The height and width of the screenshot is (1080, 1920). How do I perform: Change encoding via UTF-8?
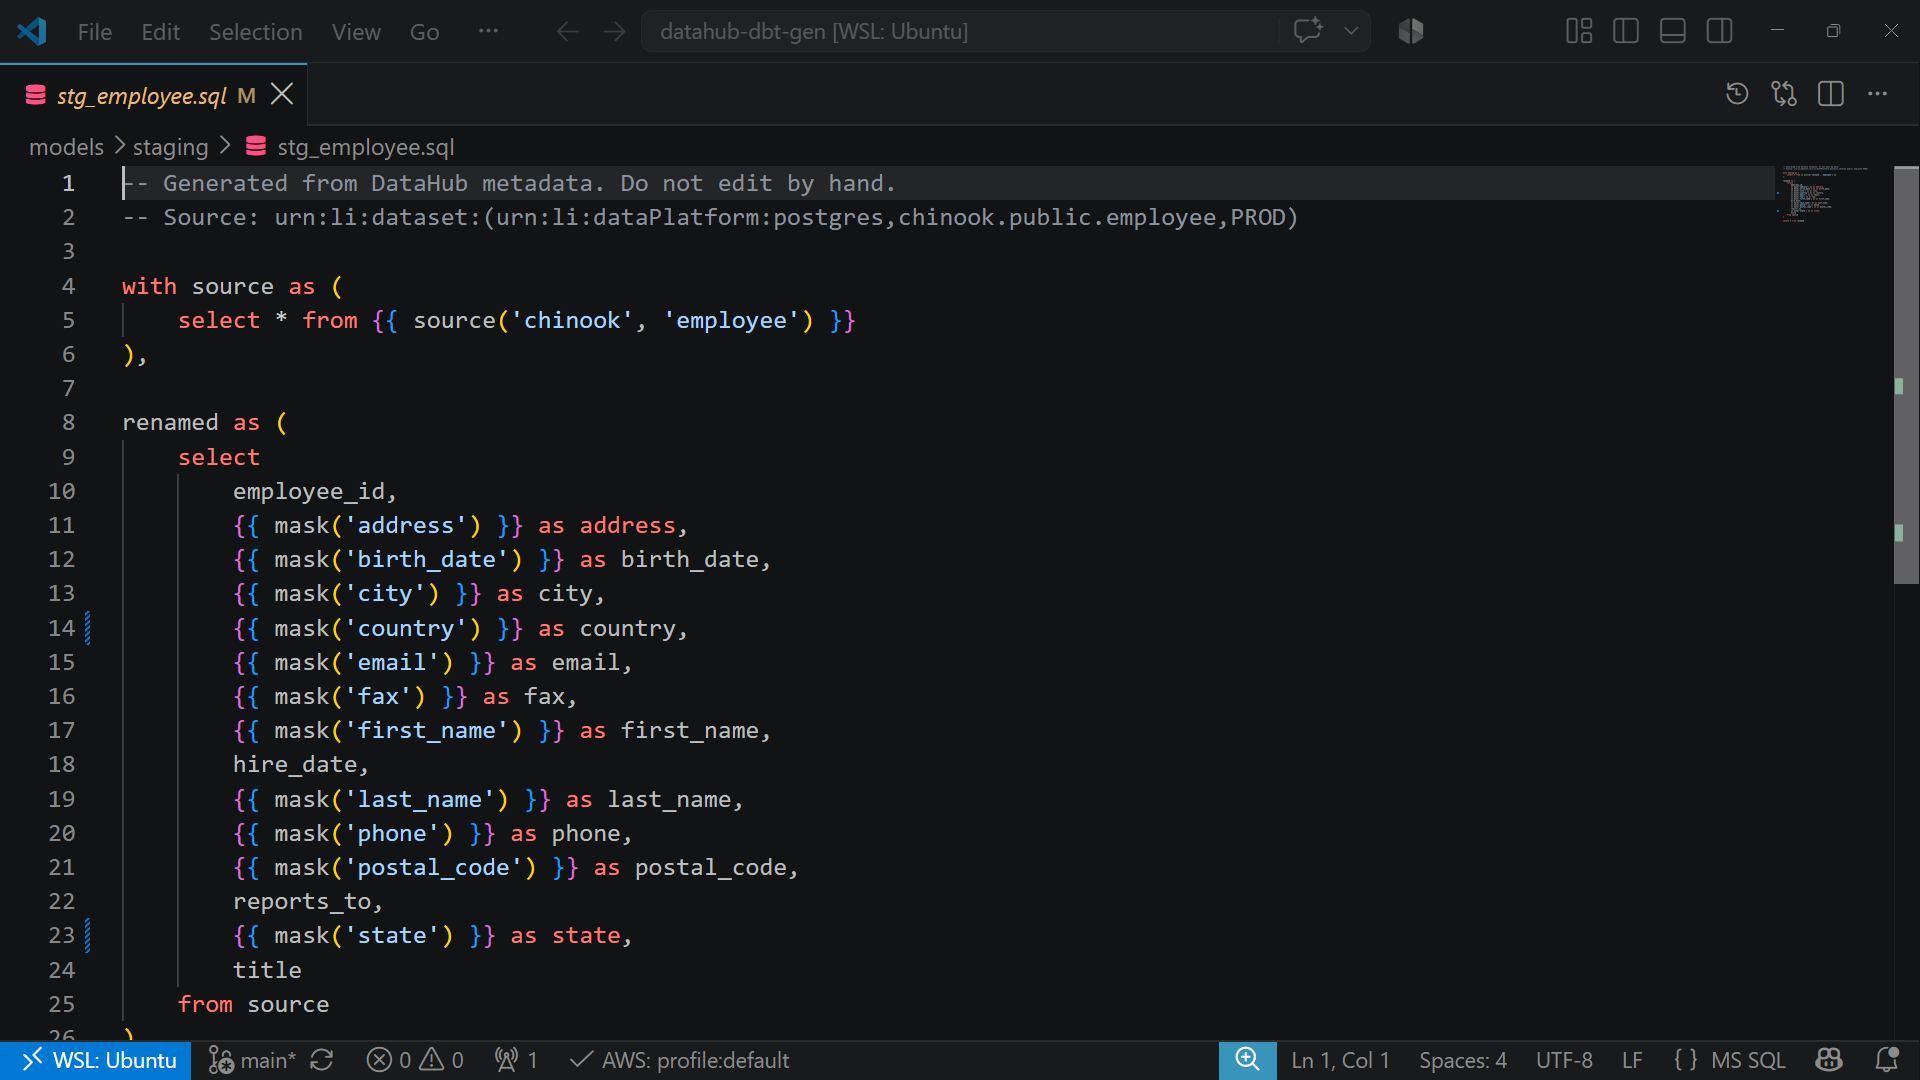point(1564,1060)
